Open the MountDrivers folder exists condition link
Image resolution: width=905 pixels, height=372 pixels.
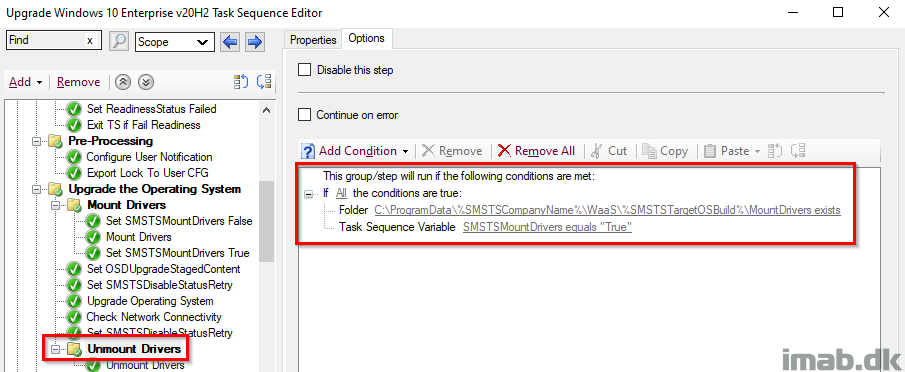pyautogui.click(x=607, y=210)
